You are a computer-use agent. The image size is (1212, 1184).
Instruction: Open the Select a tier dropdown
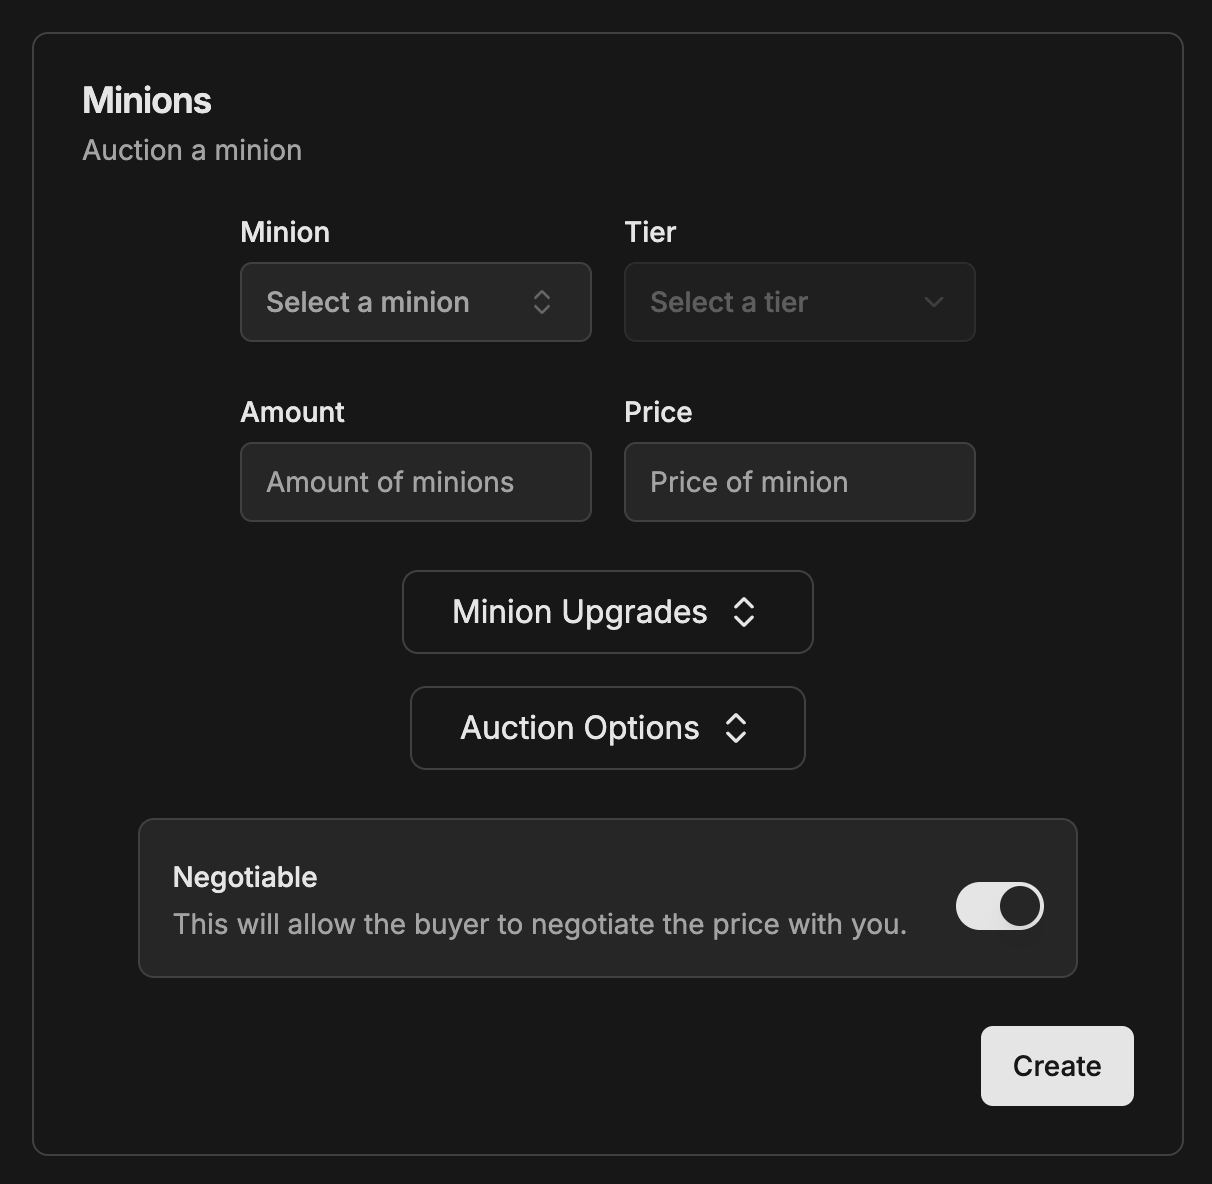[799, 302]
